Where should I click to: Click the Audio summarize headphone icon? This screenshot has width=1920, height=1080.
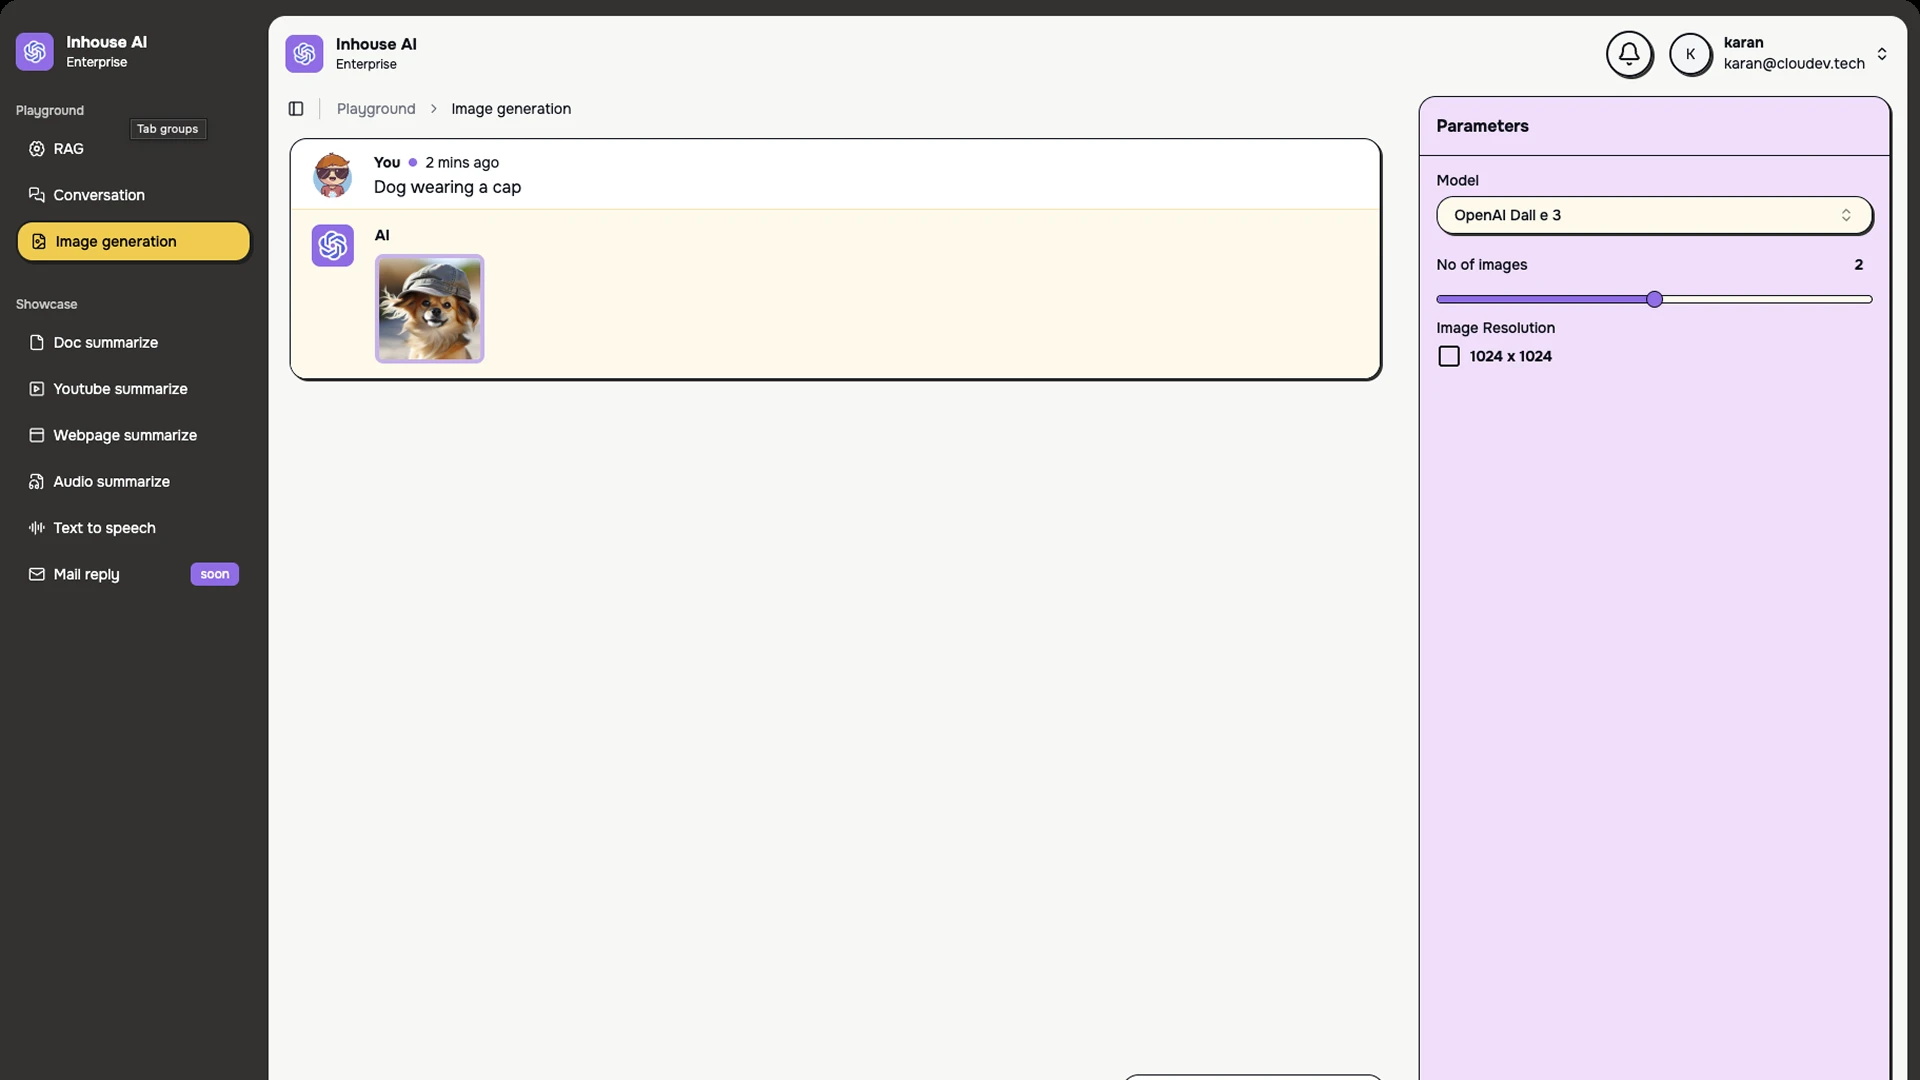[37, 482]
